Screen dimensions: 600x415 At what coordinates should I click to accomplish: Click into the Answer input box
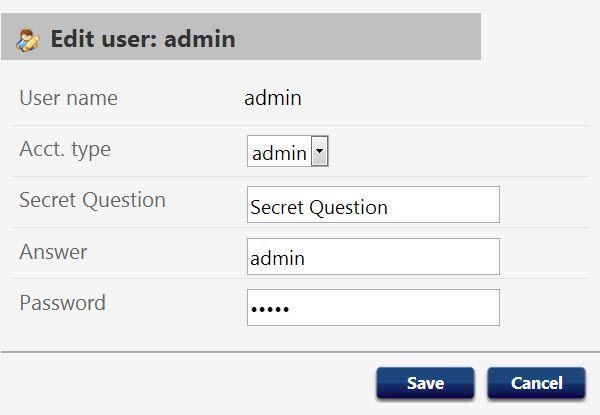click(x=373, y=256)
